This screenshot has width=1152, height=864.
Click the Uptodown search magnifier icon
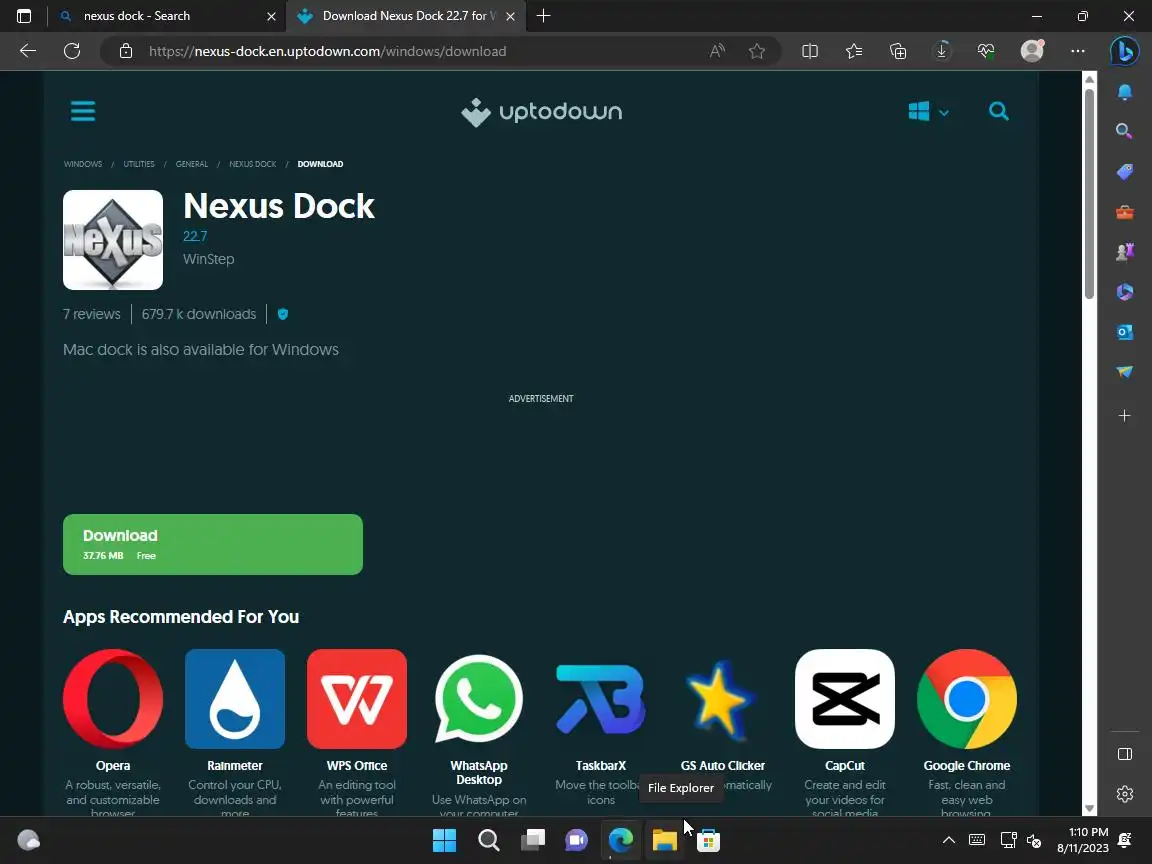tap(998, 111)
